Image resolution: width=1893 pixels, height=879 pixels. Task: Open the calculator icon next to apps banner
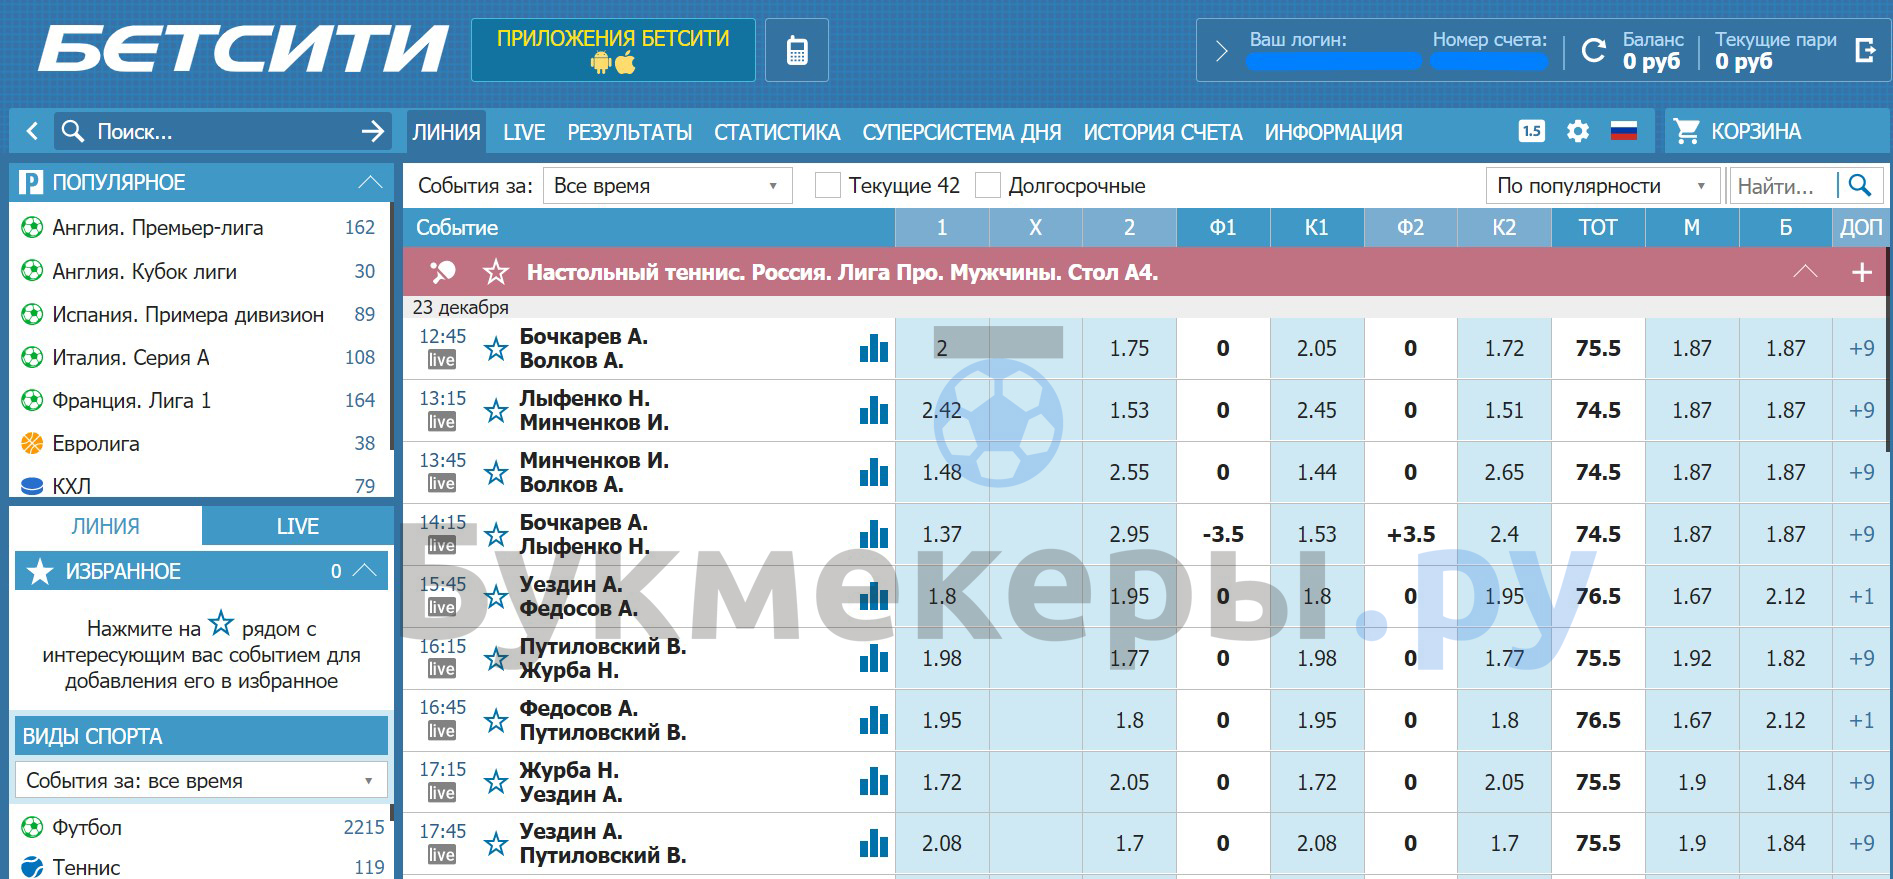click(x=797, y=51)
